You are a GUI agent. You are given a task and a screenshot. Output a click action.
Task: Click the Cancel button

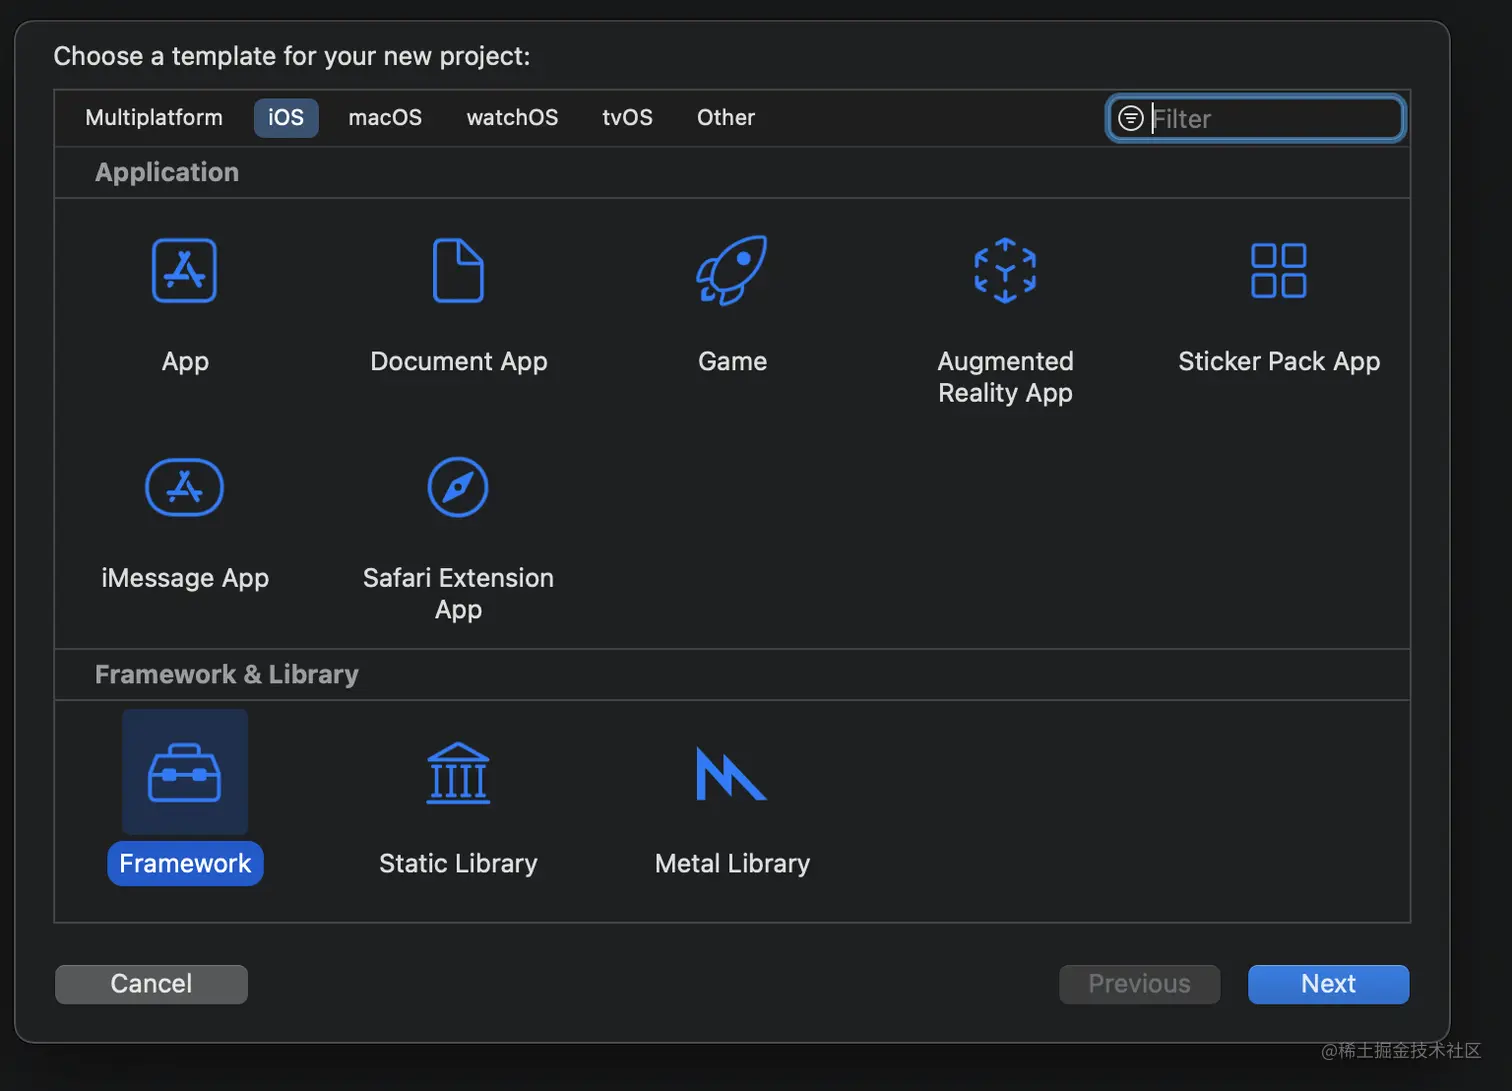pyautogui.click(x=151, y=984)
